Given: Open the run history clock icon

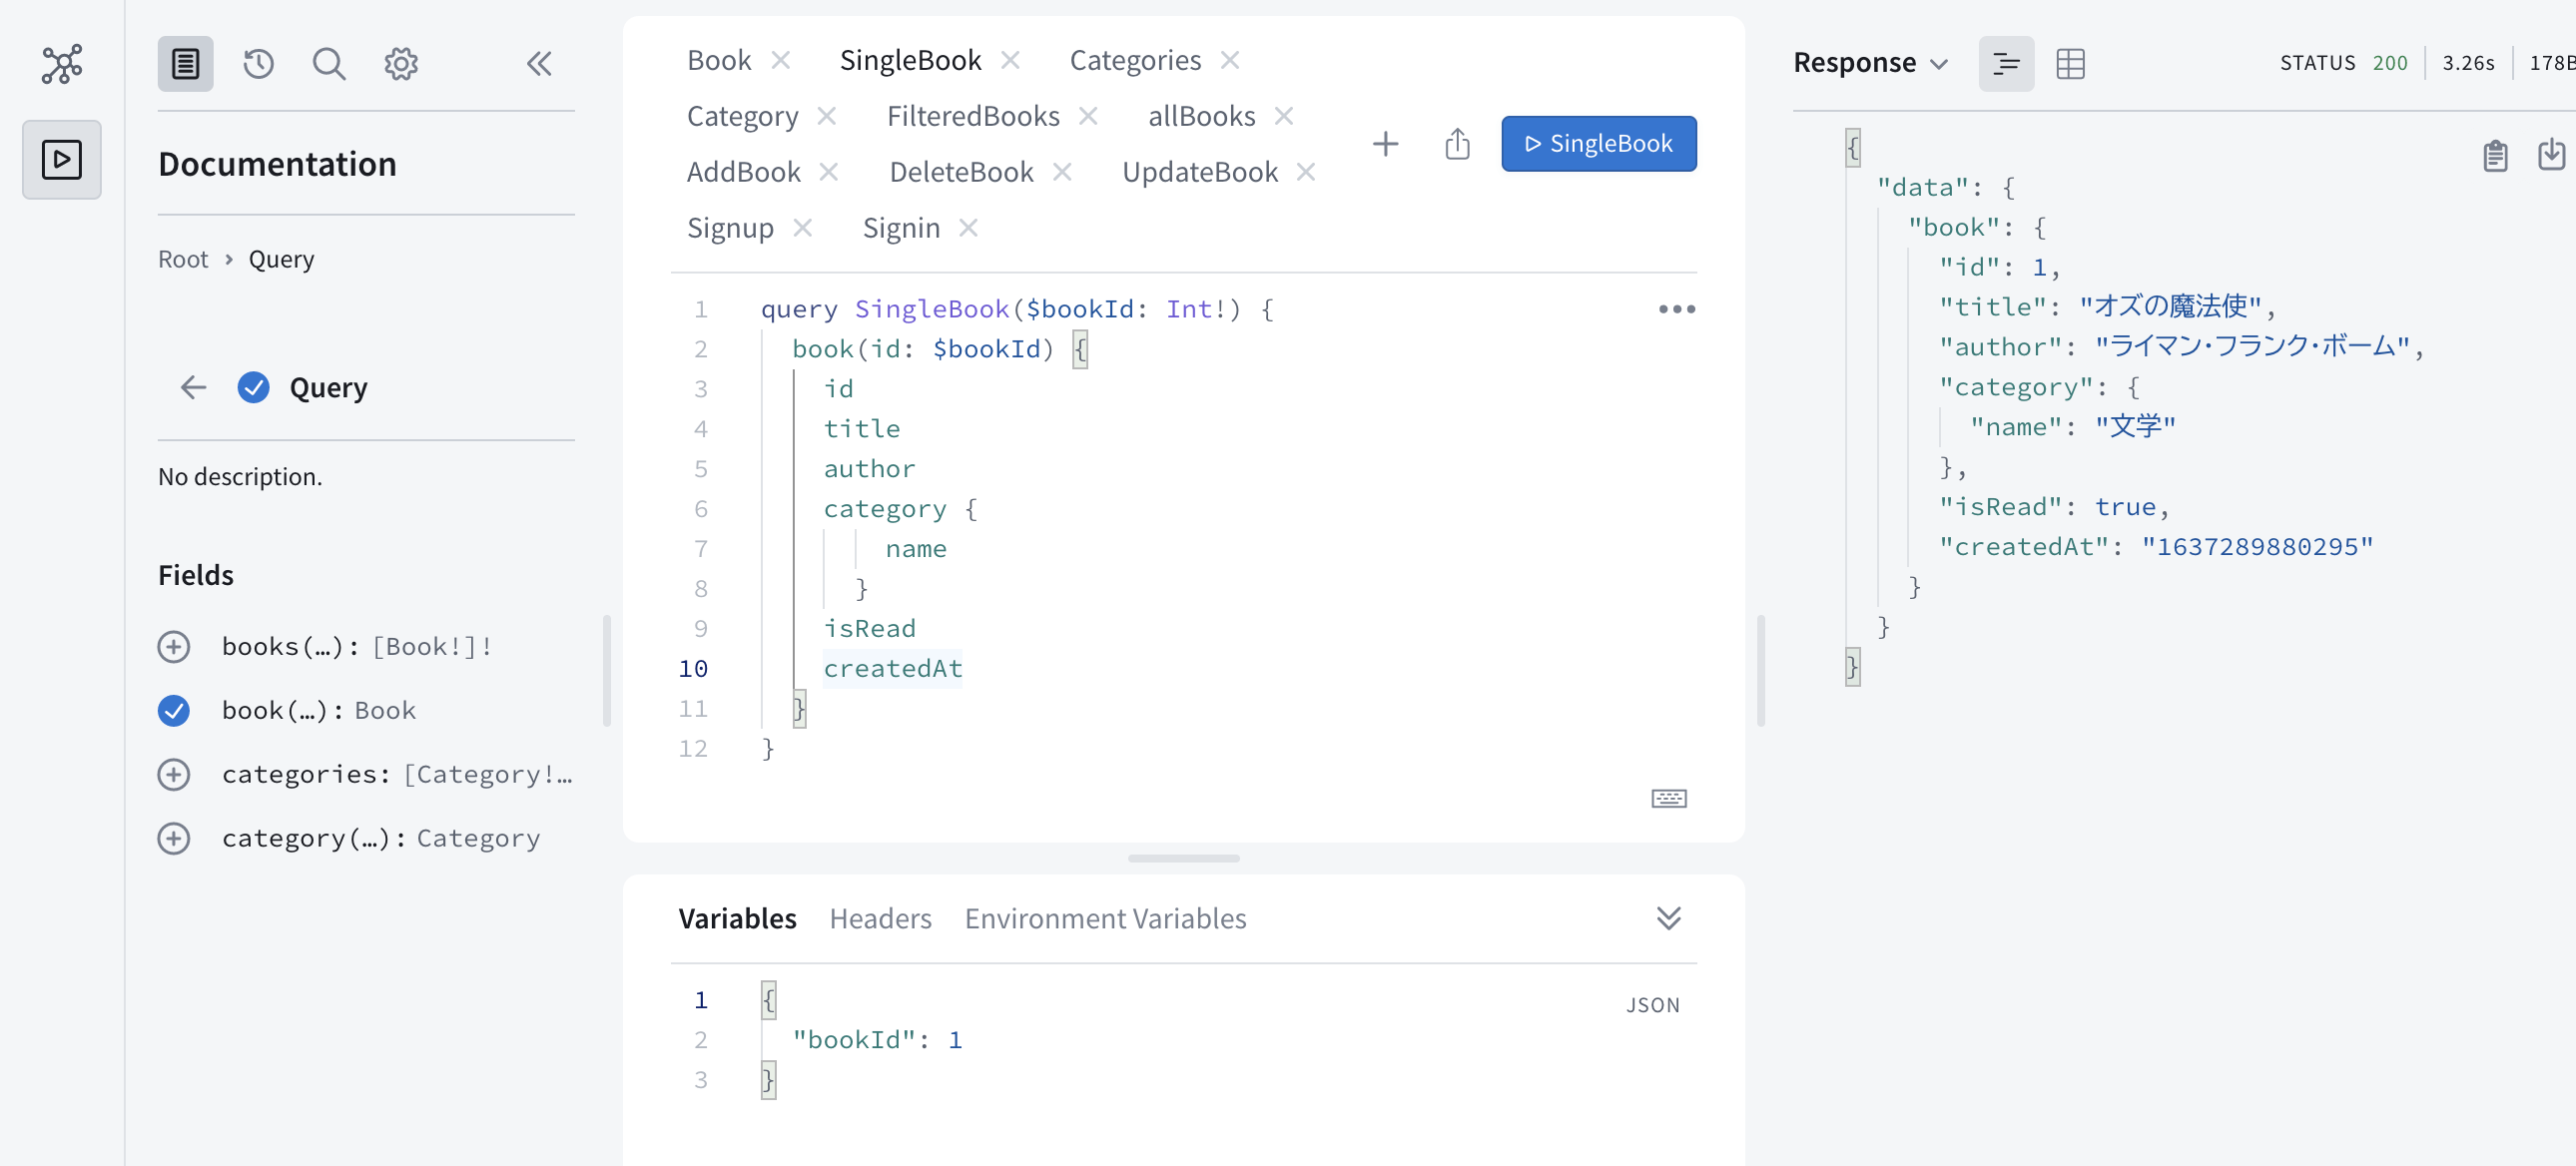Looking at the screenshot, I should coord(258,64).
